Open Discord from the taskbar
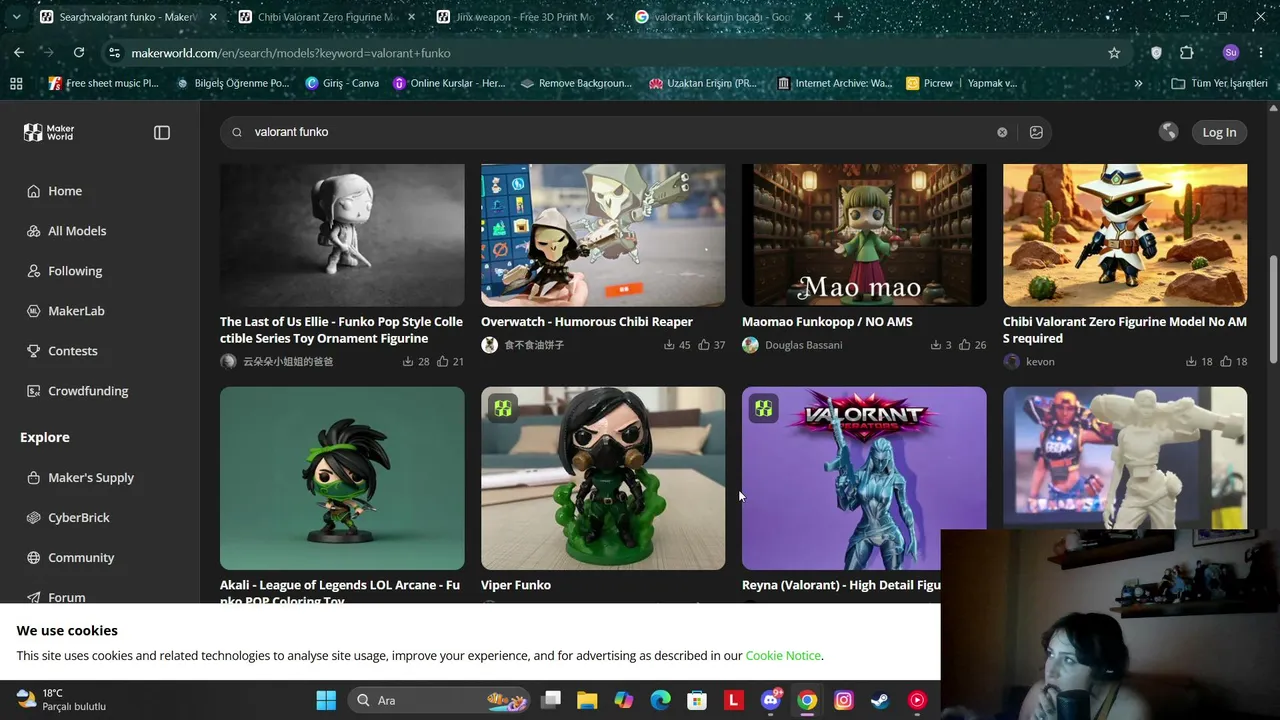Screen dimensions: 1280x720 pyautogui.click(x=771, y=700)
